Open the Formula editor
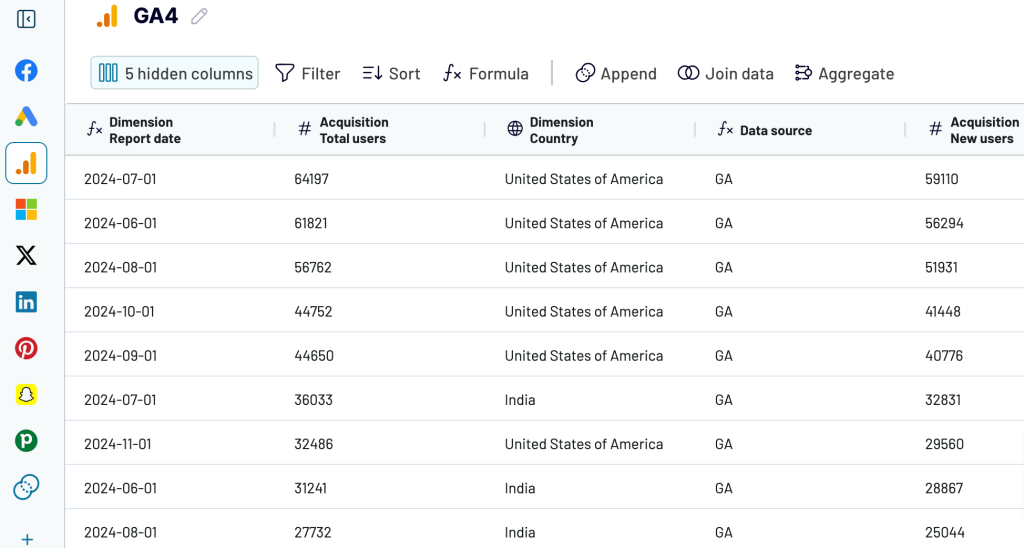 (486, 73)
